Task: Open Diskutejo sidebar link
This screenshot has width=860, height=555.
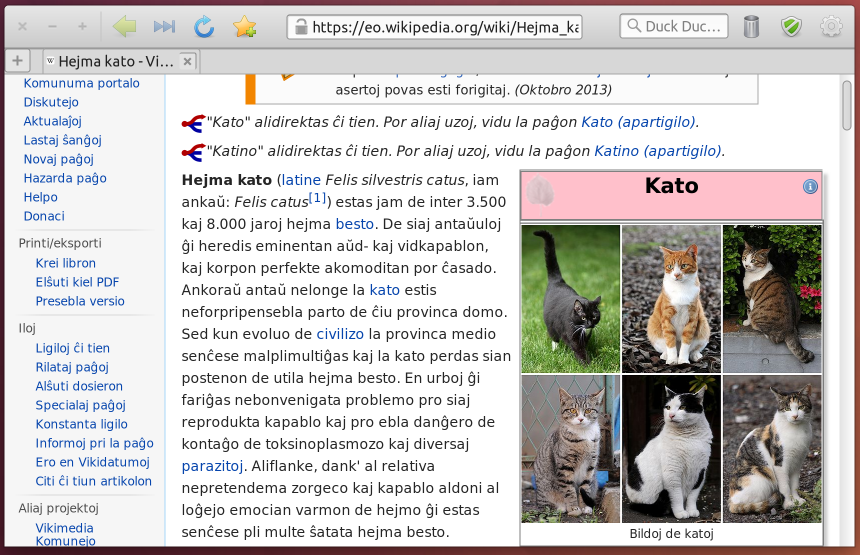Action: [x=51, y=102]
